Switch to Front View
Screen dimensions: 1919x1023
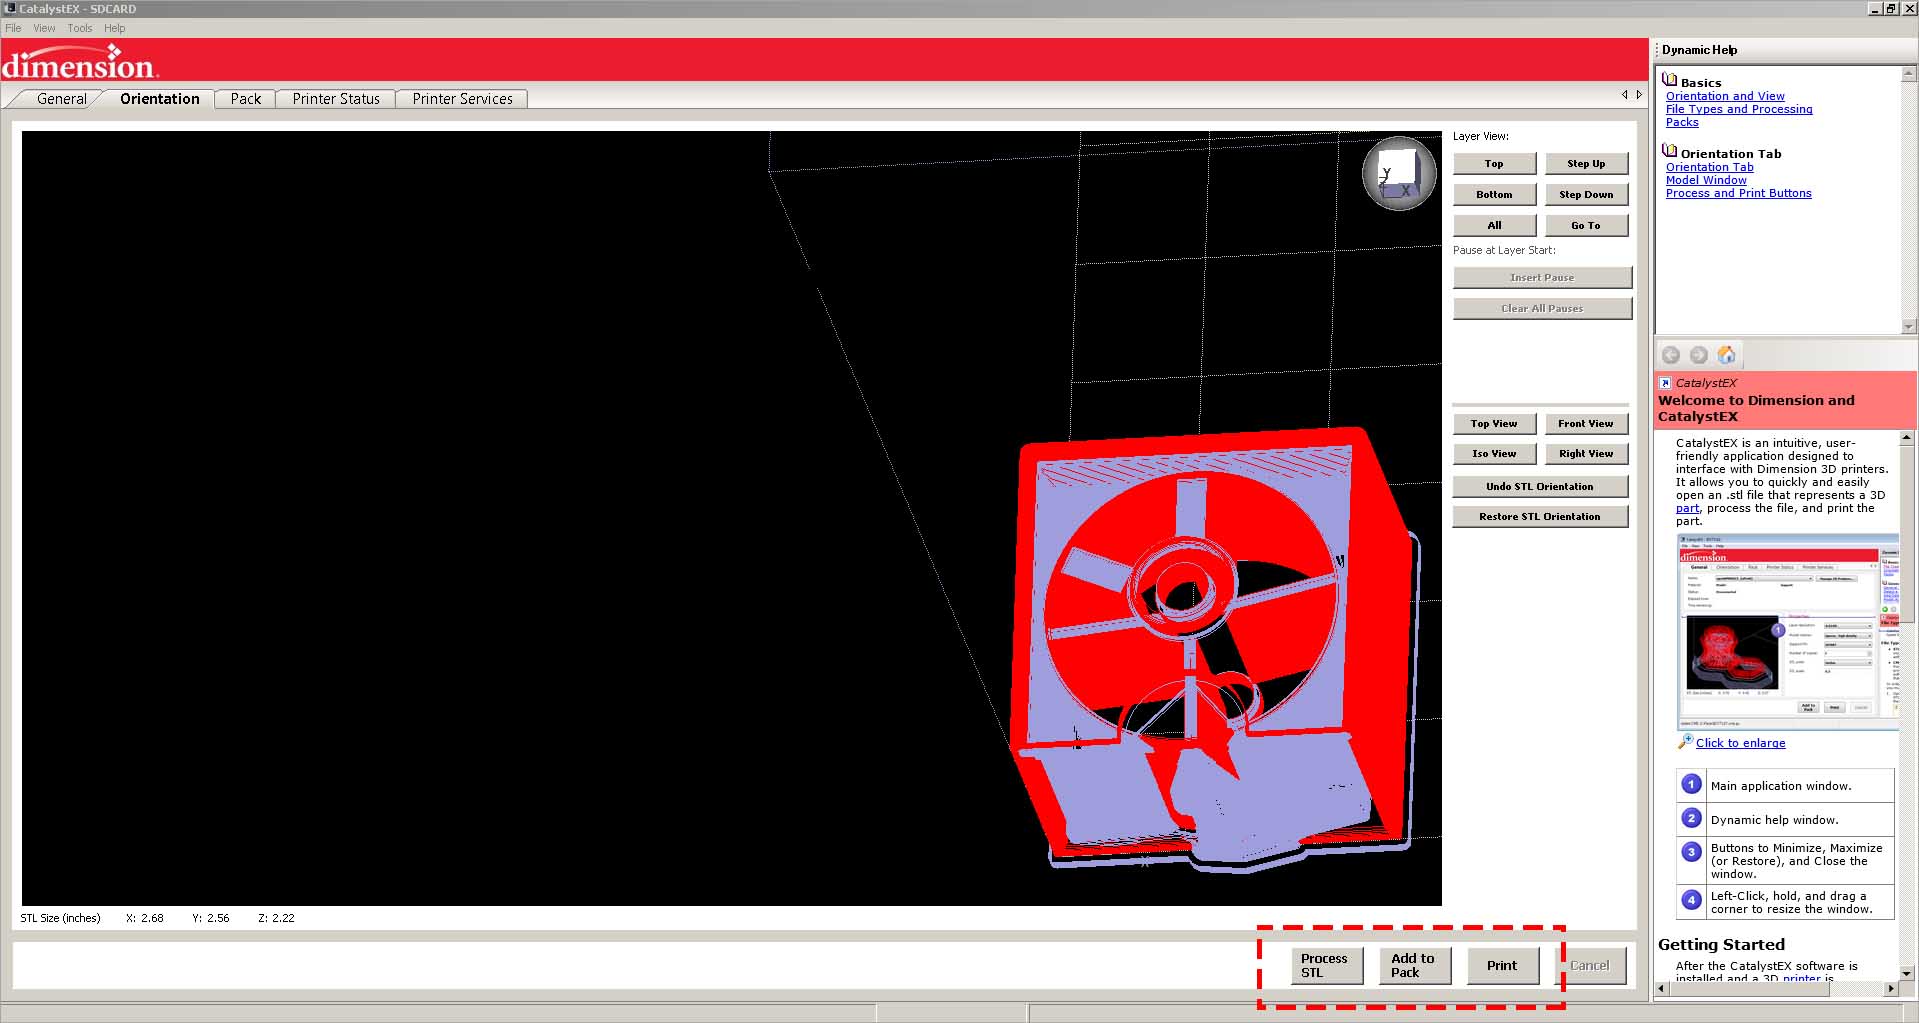tap(1586, 424)
